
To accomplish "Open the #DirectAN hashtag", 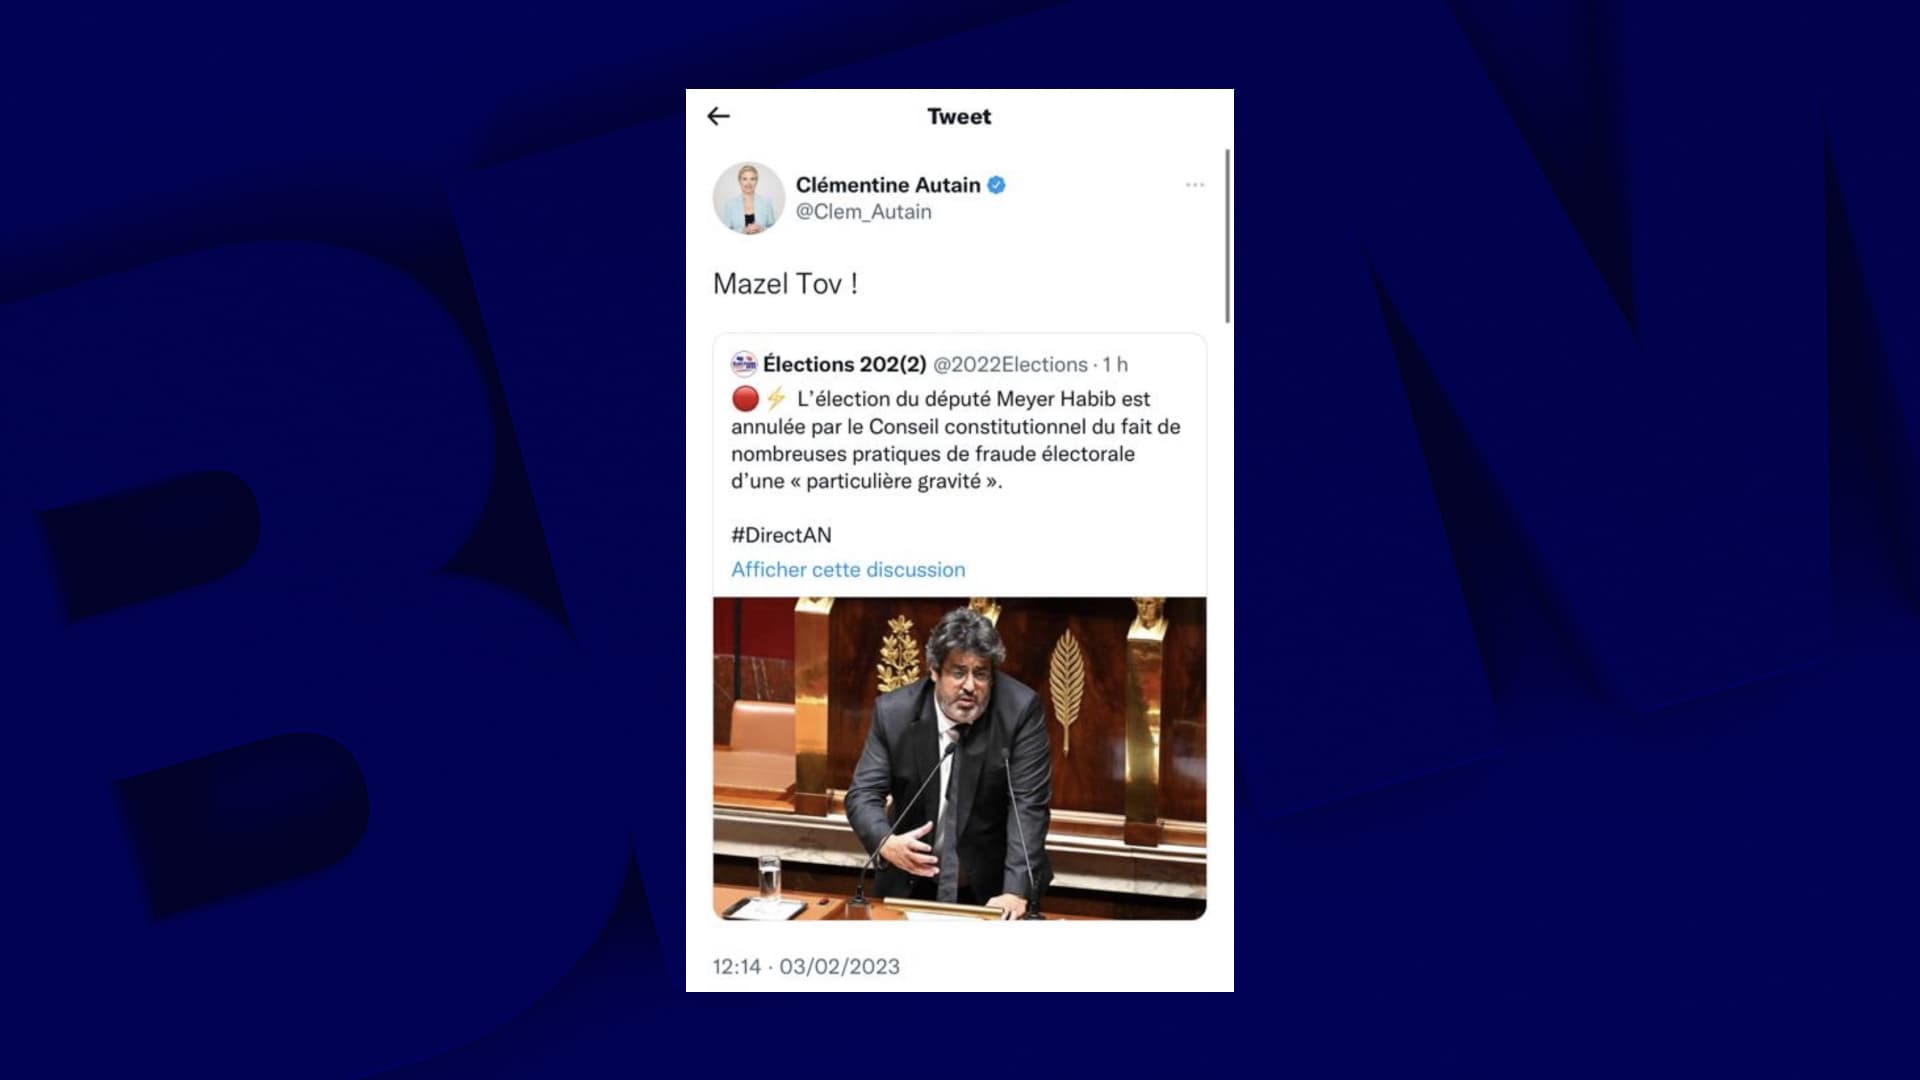I will coord(781,535).
